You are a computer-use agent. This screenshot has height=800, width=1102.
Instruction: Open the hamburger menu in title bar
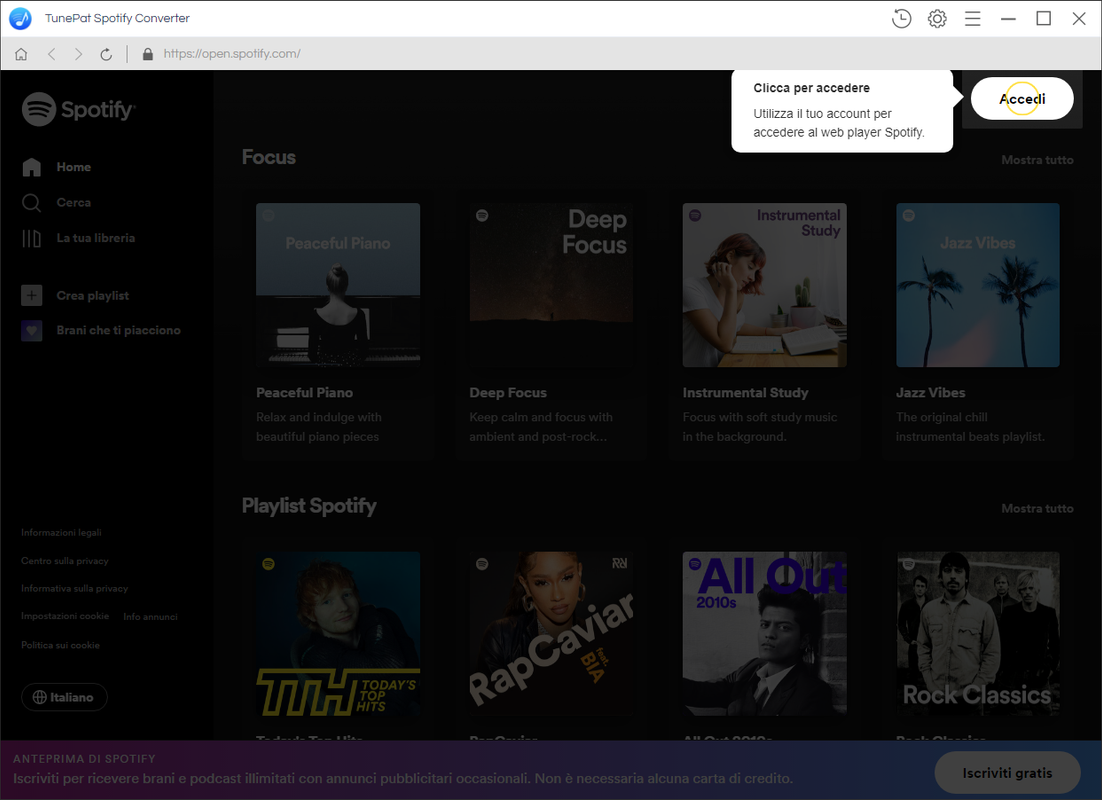click(x=973, y=18)
